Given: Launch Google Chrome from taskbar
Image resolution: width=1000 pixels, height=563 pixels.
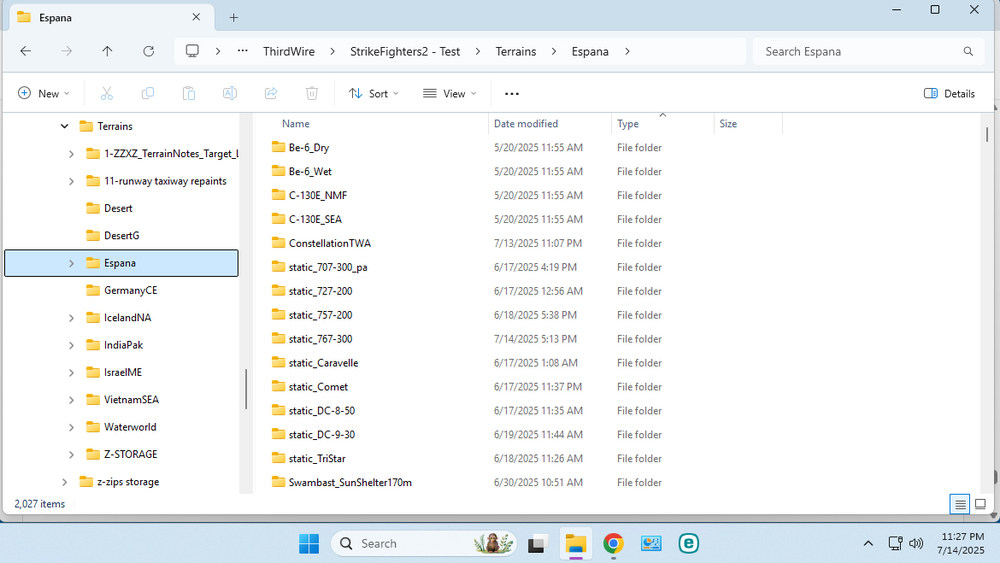Looking at the screenshot, I should [613, 544].
